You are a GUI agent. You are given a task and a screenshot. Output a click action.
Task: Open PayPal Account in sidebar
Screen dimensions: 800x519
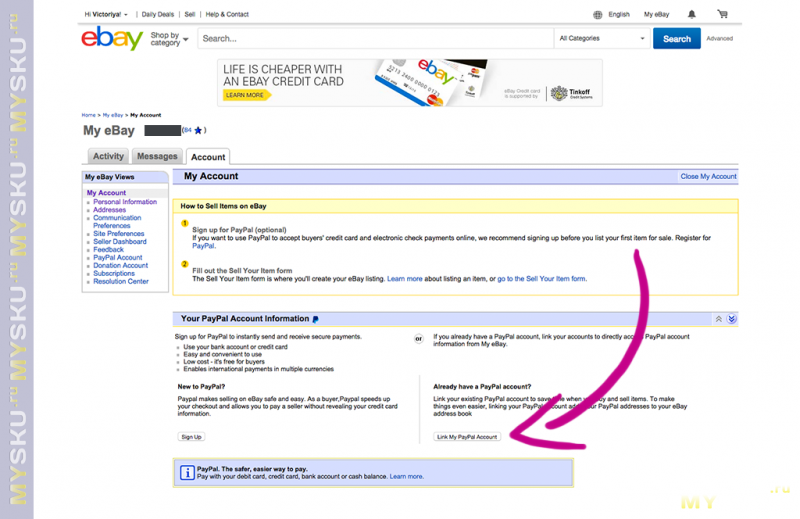(117, 258)
